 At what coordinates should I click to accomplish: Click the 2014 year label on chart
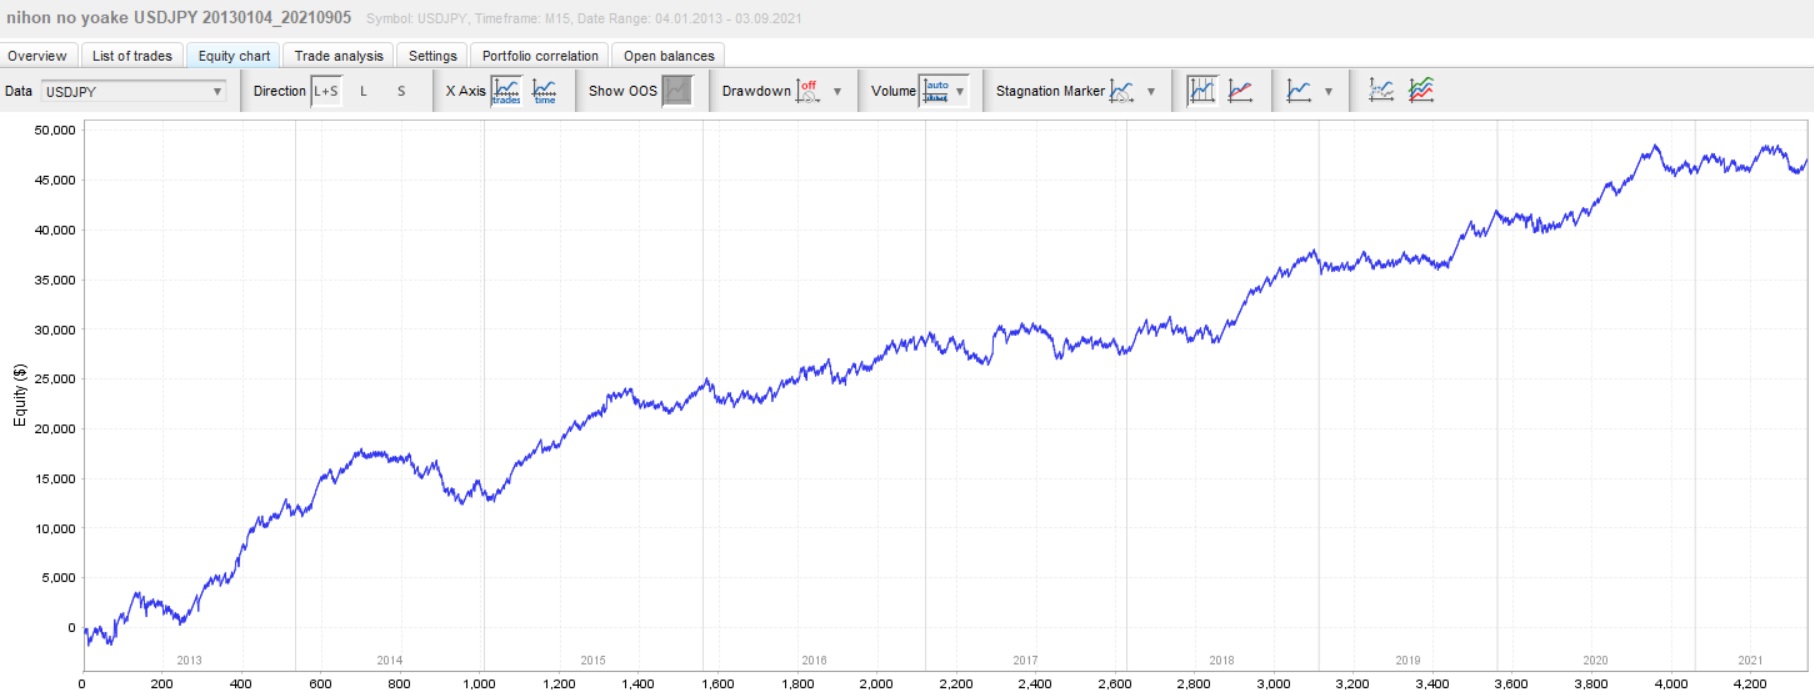click(389, 660)
